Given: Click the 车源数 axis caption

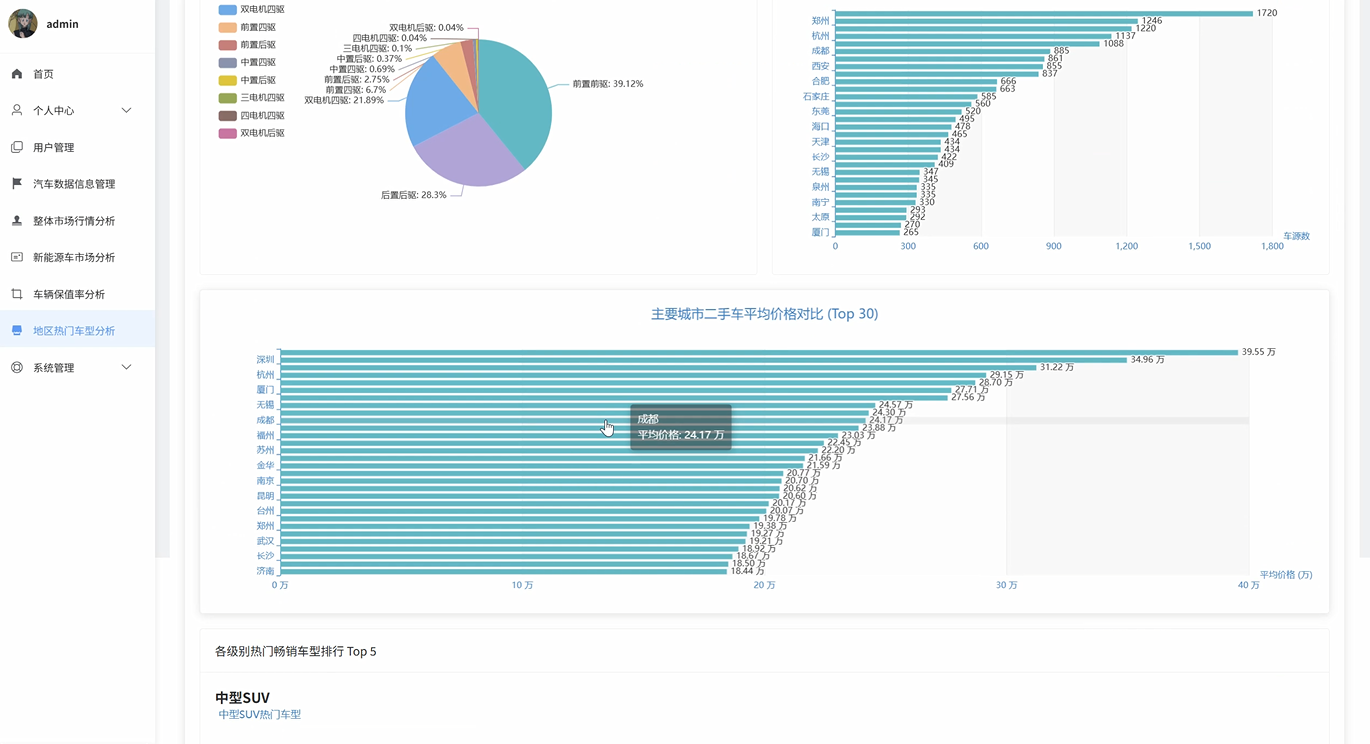Looking at the screenshot, I should [x=1296, y=236].
